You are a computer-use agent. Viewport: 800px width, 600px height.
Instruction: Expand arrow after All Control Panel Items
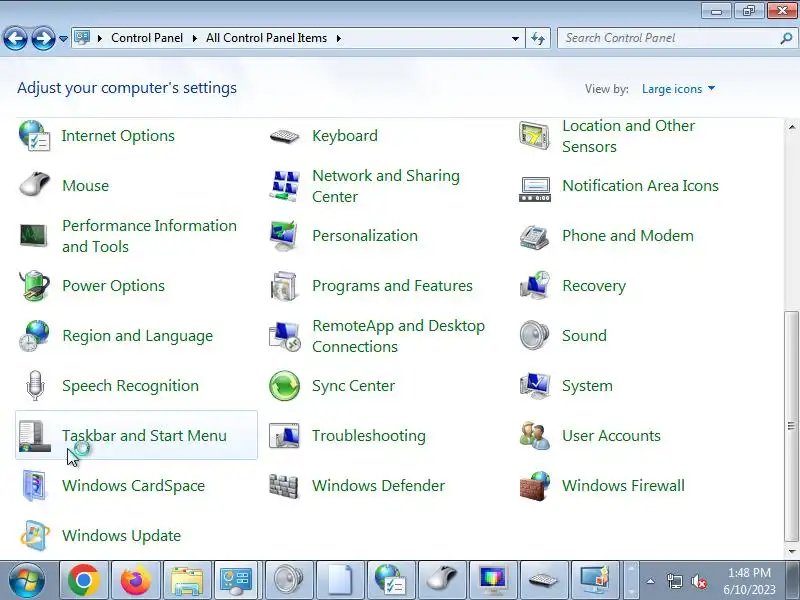338,38
